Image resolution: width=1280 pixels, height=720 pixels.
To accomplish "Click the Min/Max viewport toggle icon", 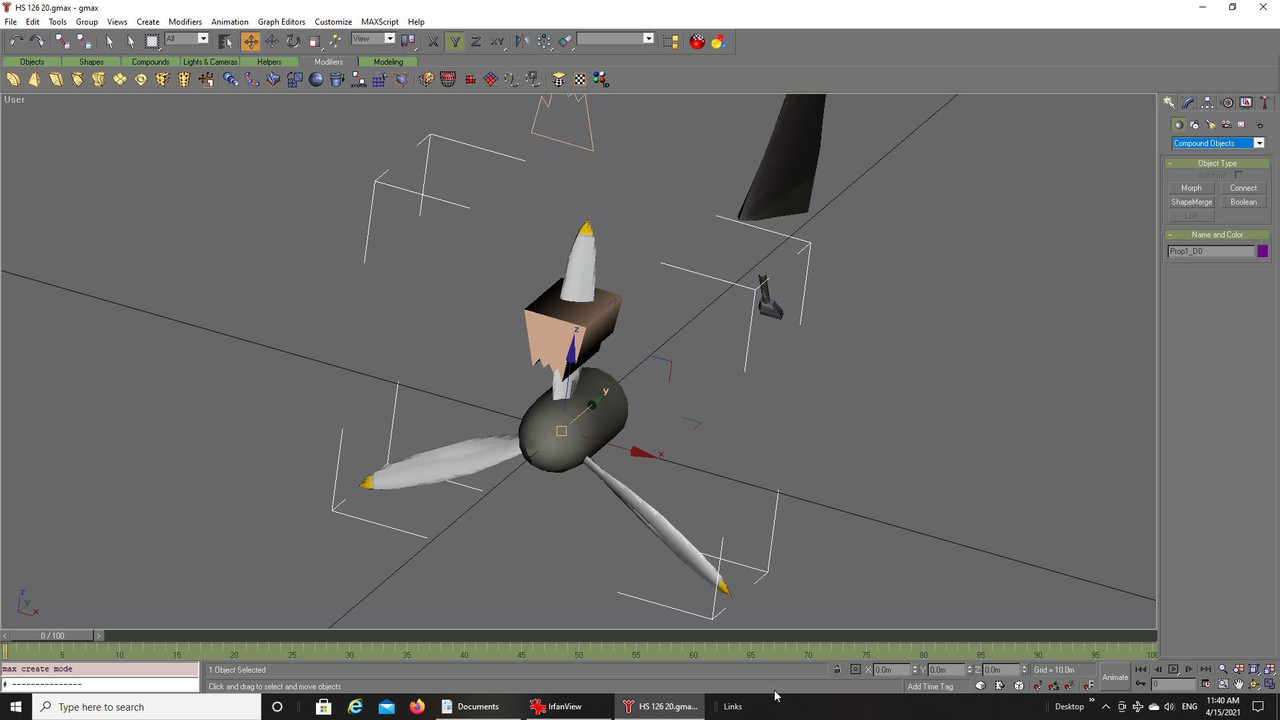I will (x=1270, y=685).
